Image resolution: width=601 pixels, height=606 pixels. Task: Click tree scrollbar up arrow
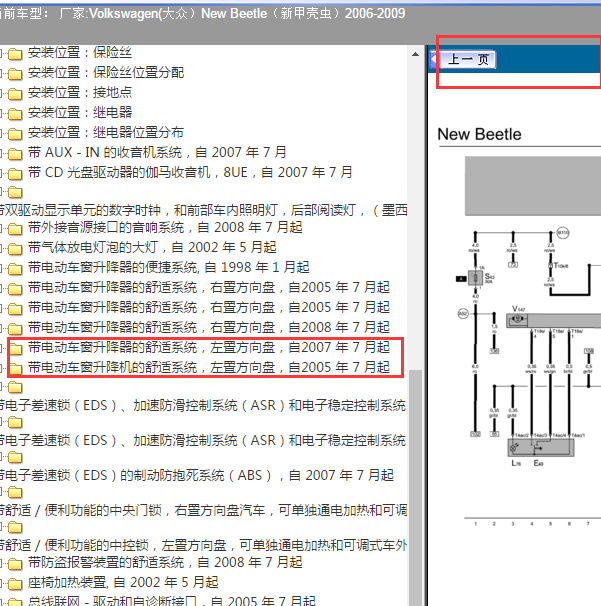point(415,54)
